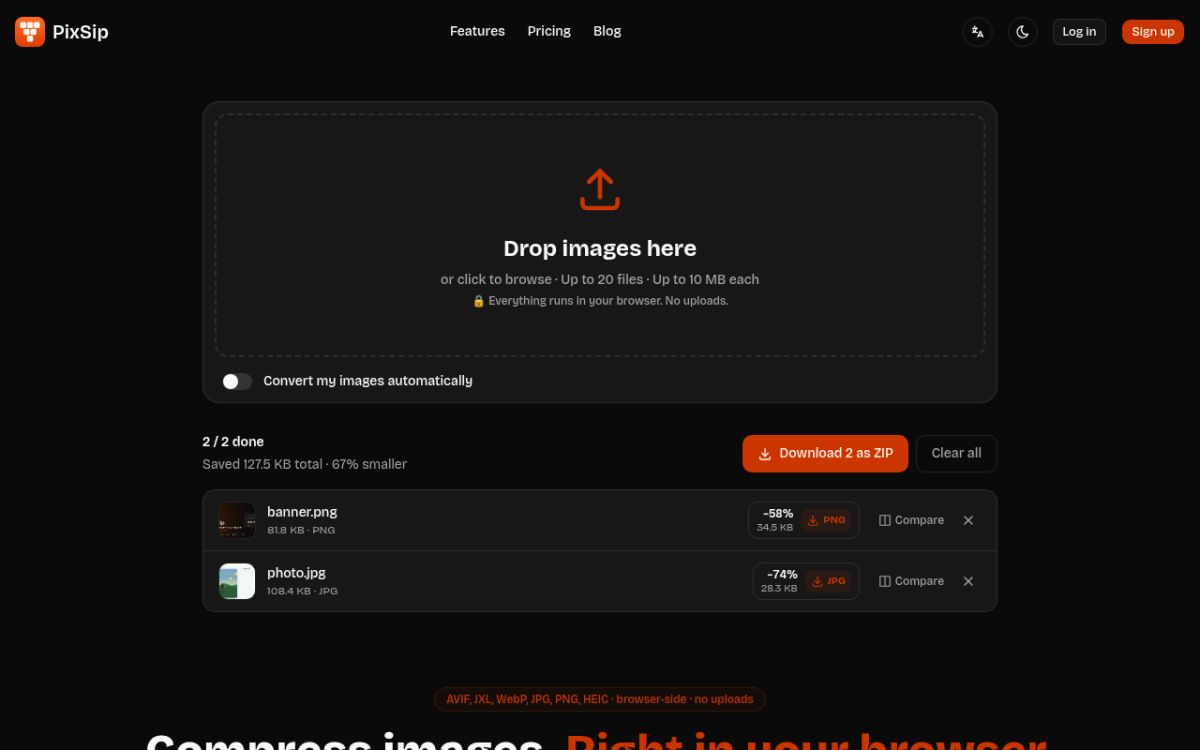Screen dimensions: 1200x750
Task: Select the banner.png file name
Action: (302, 512)
